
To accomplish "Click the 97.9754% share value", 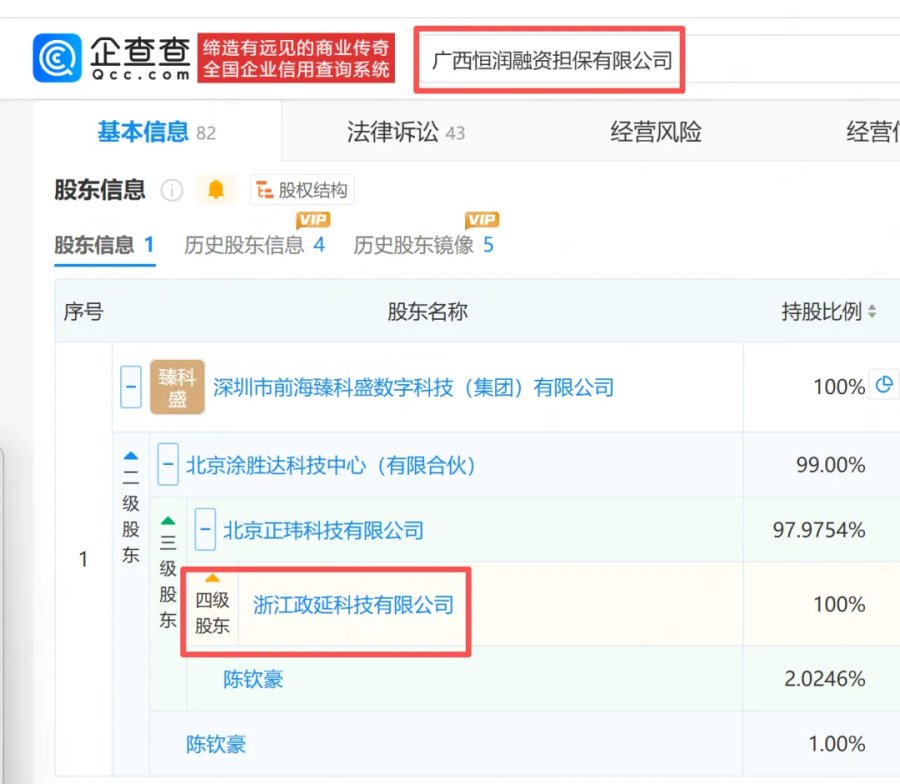I will pyautogui.click(x=819, y=530).
